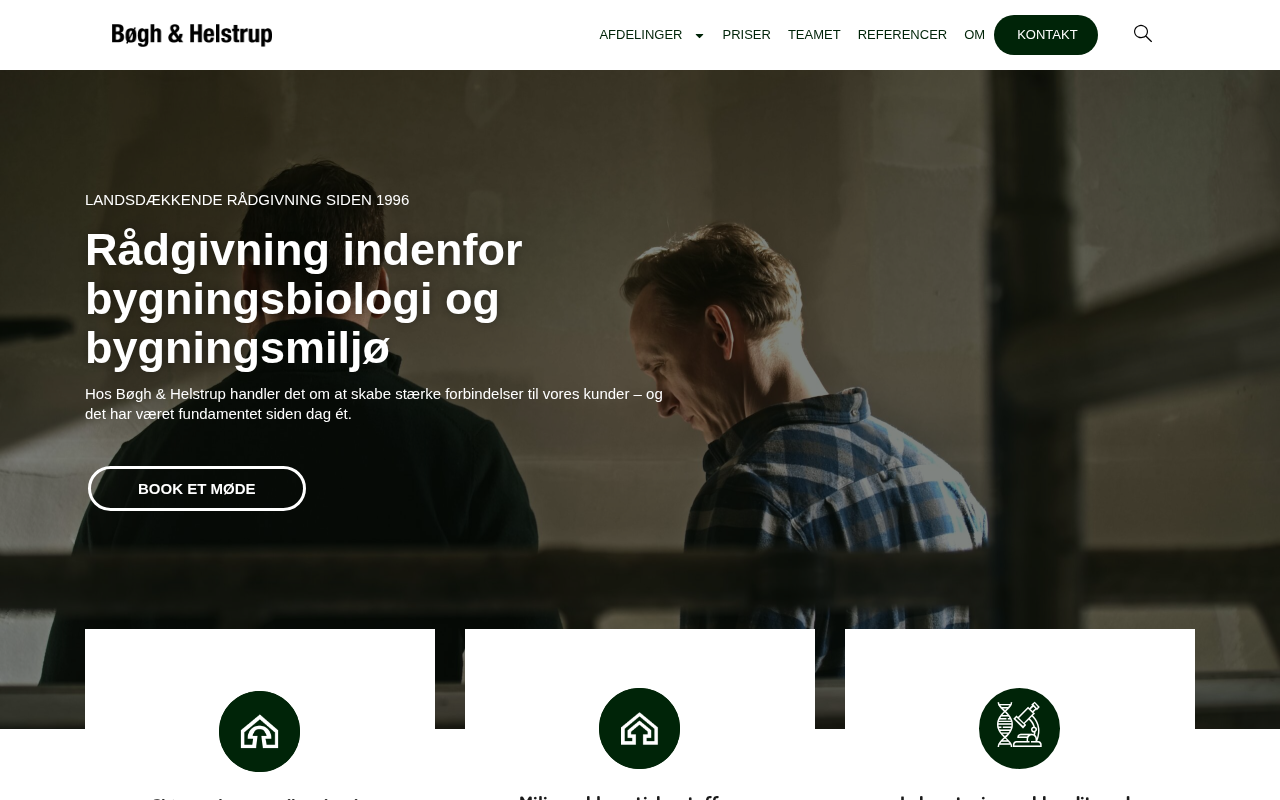Click the 'Rådgivning indenfor bygningsbiologi' heading
This screenshot has width=1280, height=800.
point(304,299)
